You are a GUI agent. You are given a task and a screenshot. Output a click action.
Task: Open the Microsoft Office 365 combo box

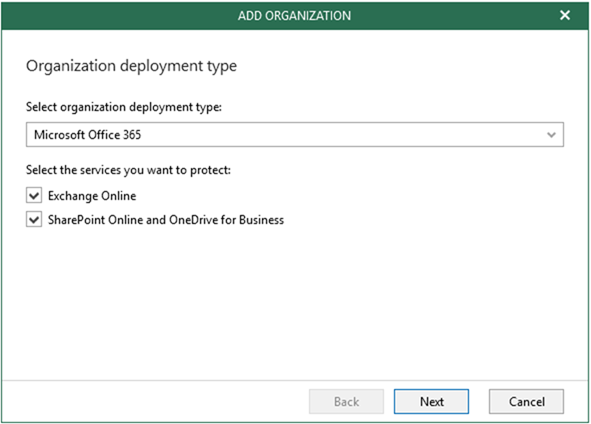click(x=295, y=135)
